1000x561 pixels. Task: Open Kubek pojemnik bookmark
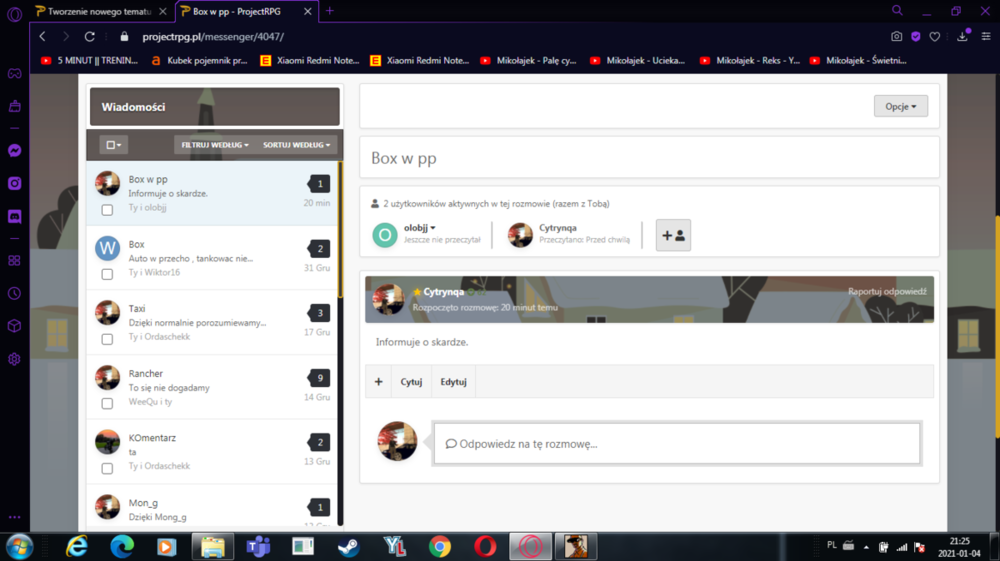pos(200,61)
